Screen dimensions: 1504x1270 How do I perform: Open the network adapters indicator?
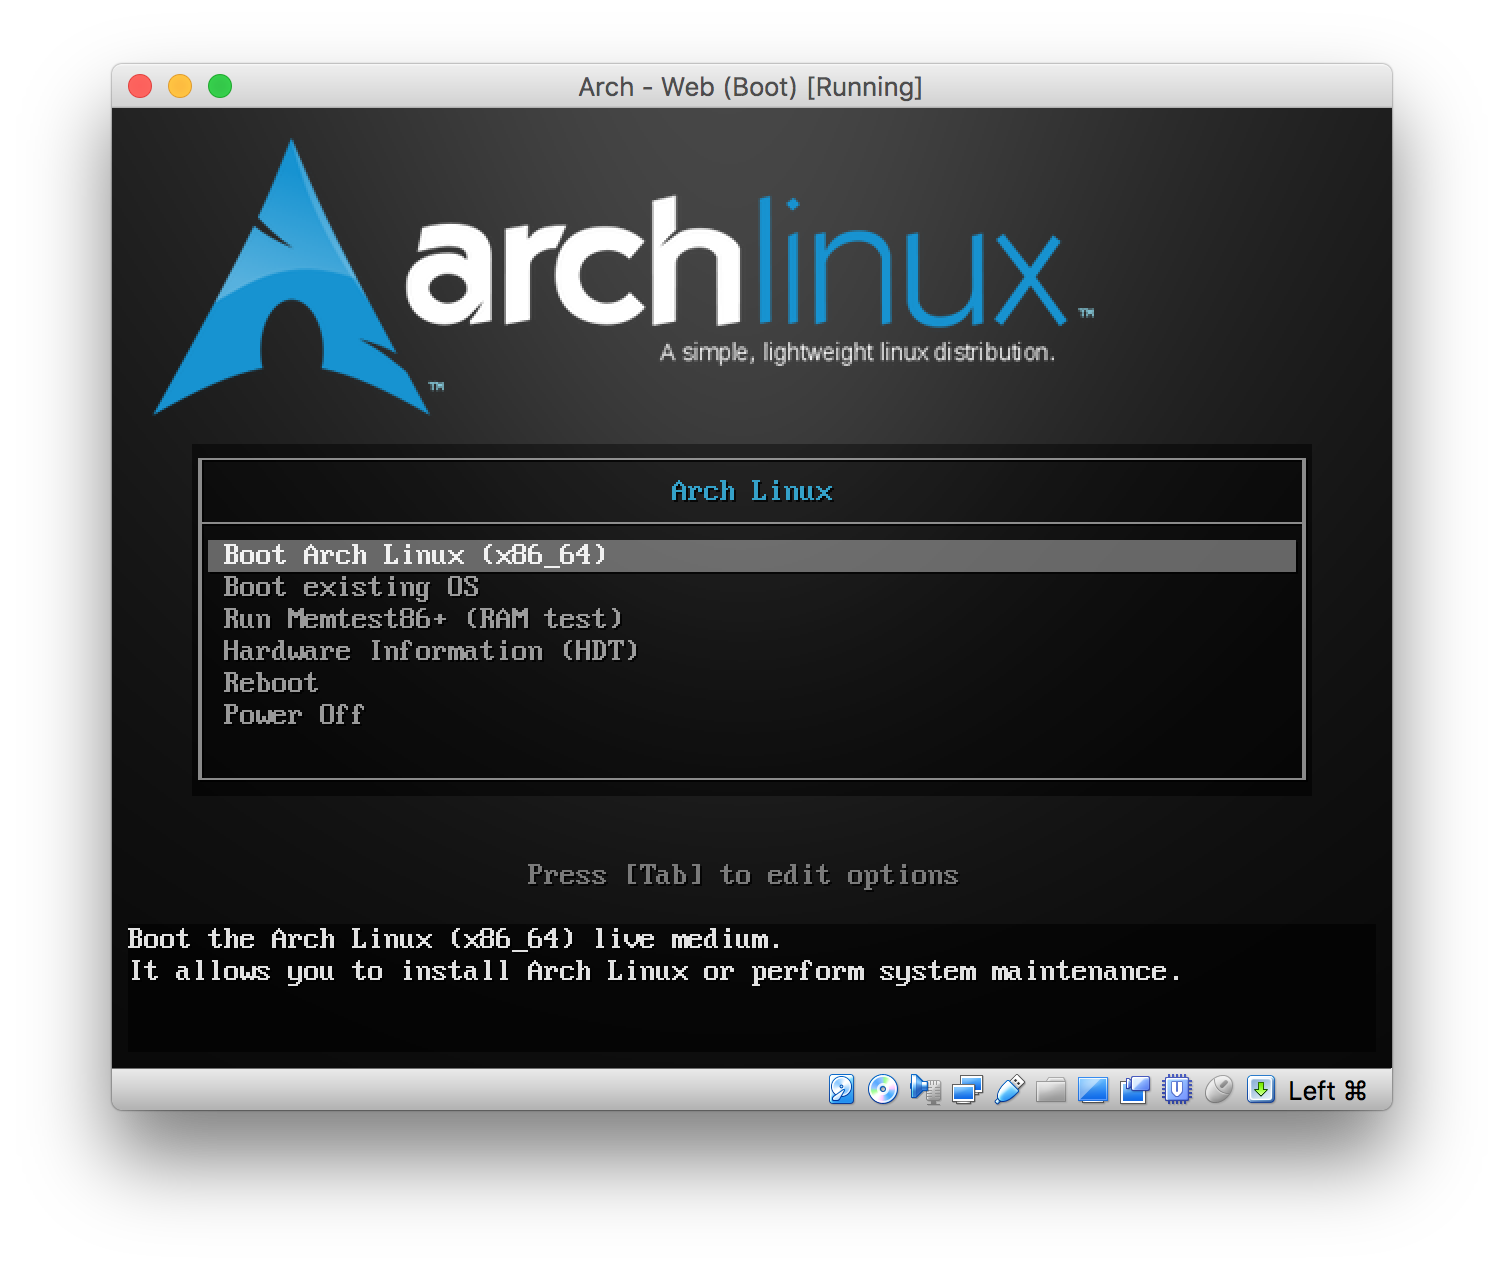[x=967, y=1089]
